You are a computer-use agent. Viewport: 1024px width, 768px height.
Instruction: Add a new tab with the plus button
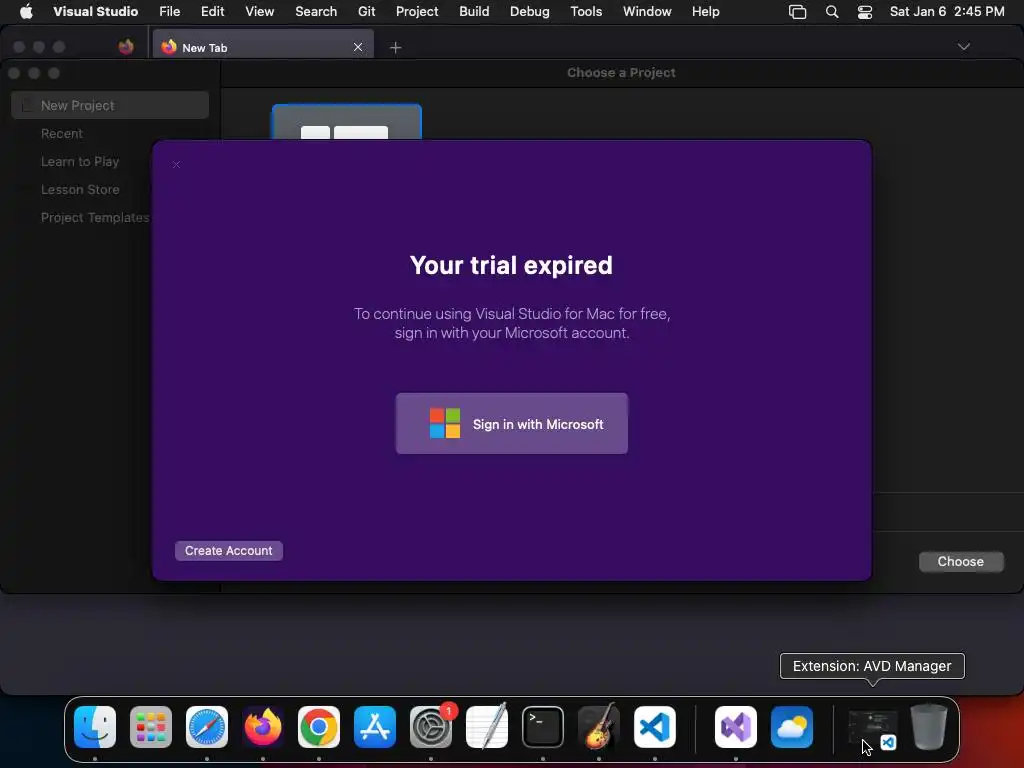point(395,47)
